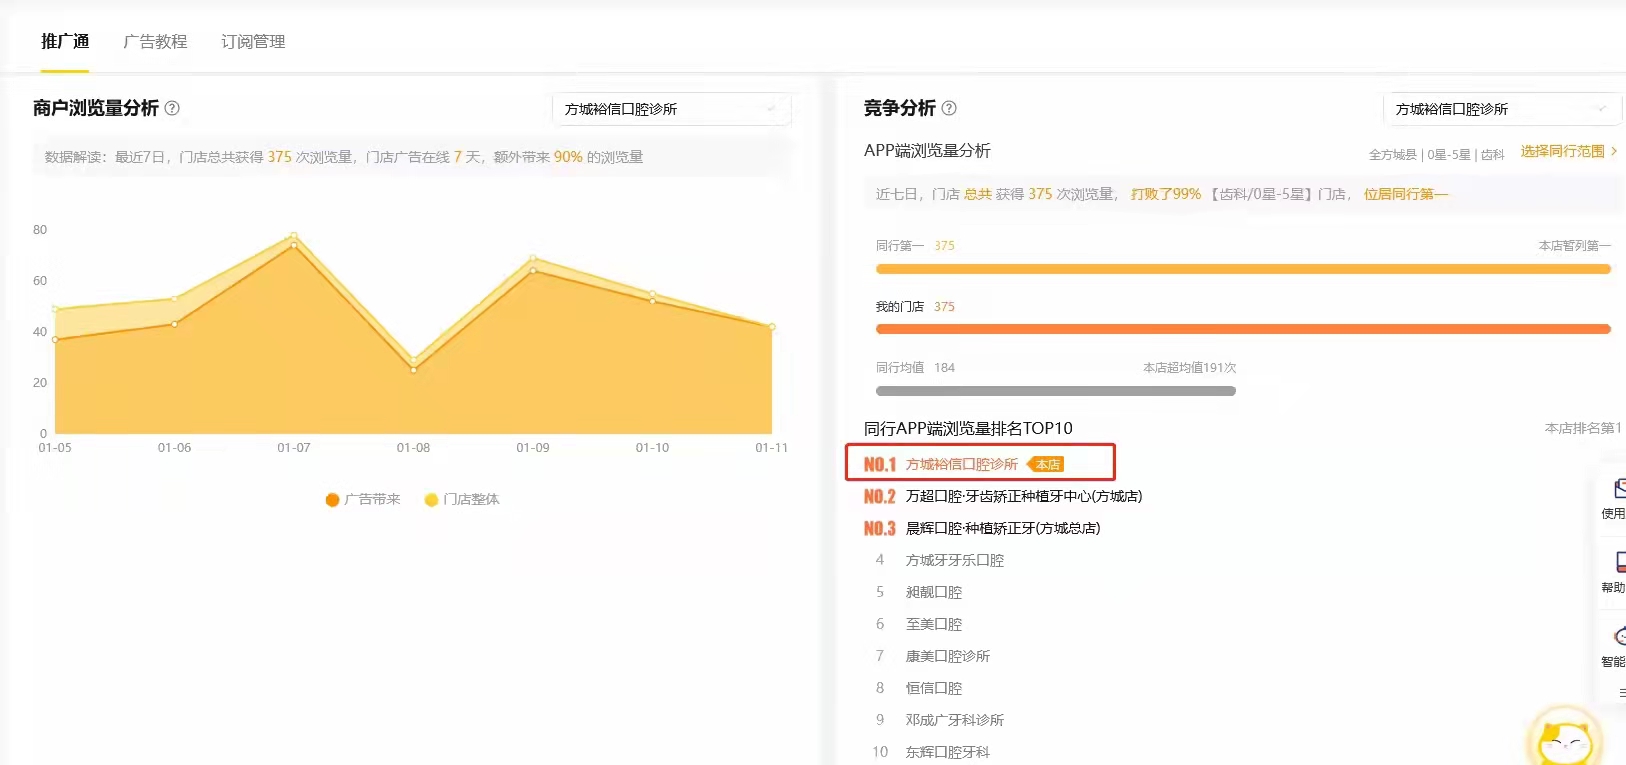Click the 本店排名第1 text
This screenshot has height=765, width=1626.
1583,428
